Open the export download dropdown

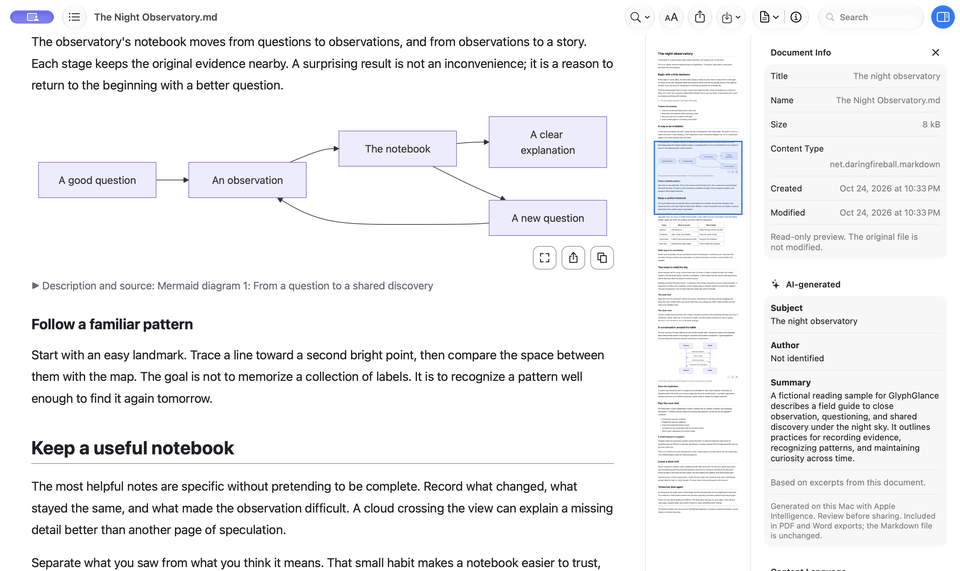click(x=730, y=17)
